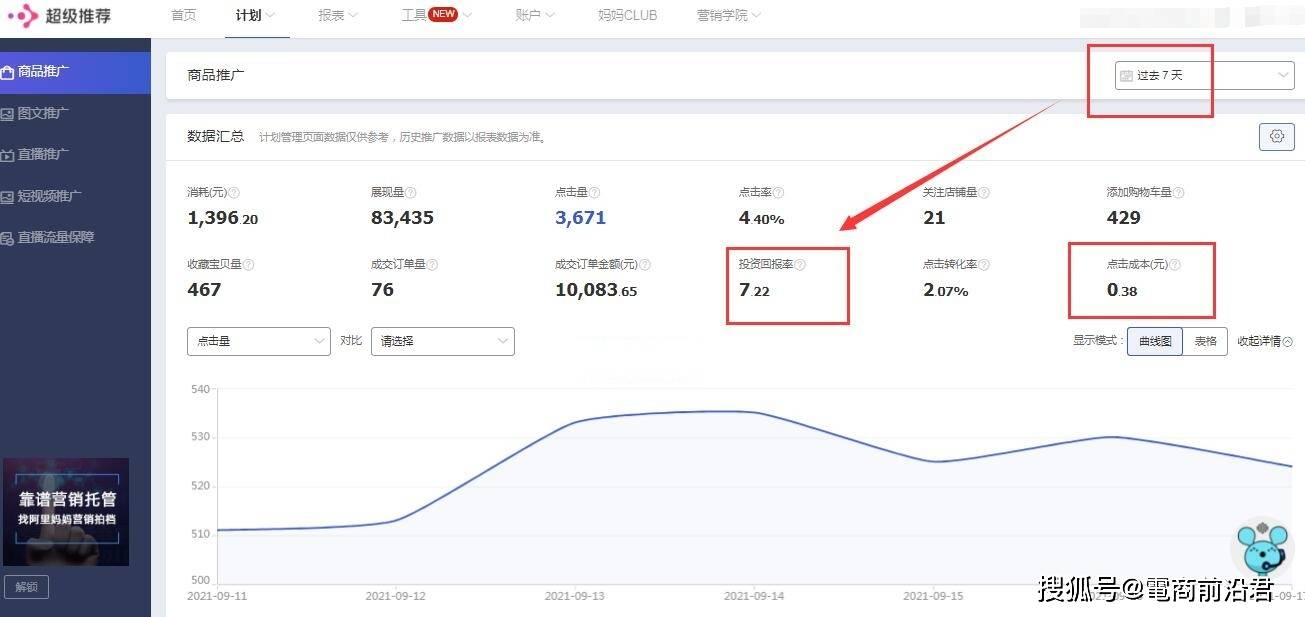This screenshot has height=617, width=1305.
Task: Click the 靠谱营销托管 promo banner
Action: 66,512
